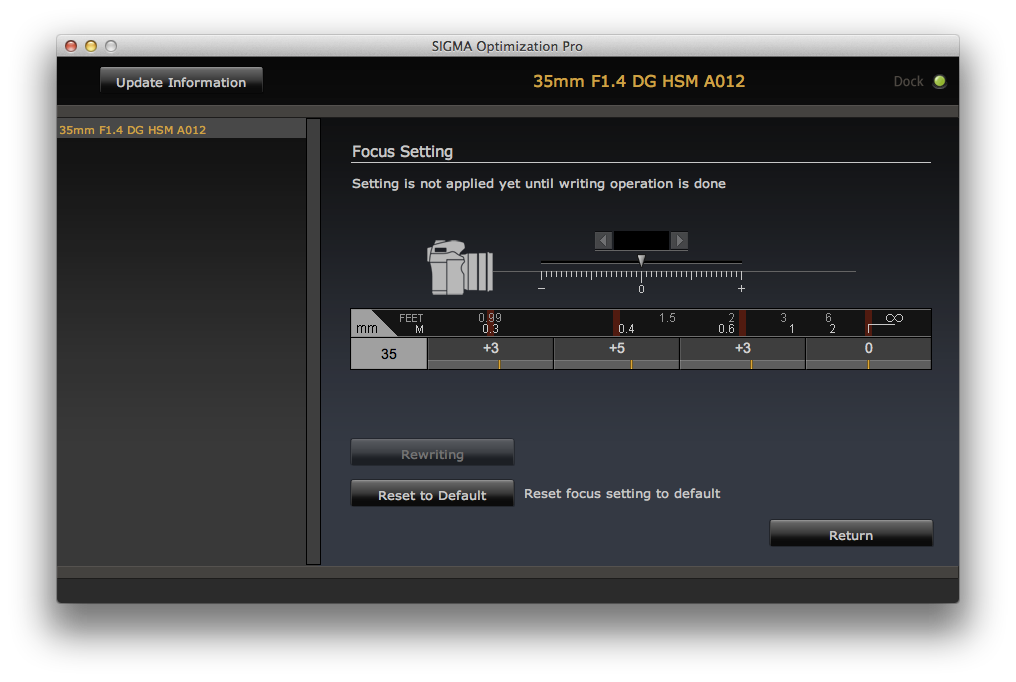This screenshot has width=1016, height=682.
Task: Select the 0 focus cell at infinity
Action: pyautogui.click(x=868, y=354)
